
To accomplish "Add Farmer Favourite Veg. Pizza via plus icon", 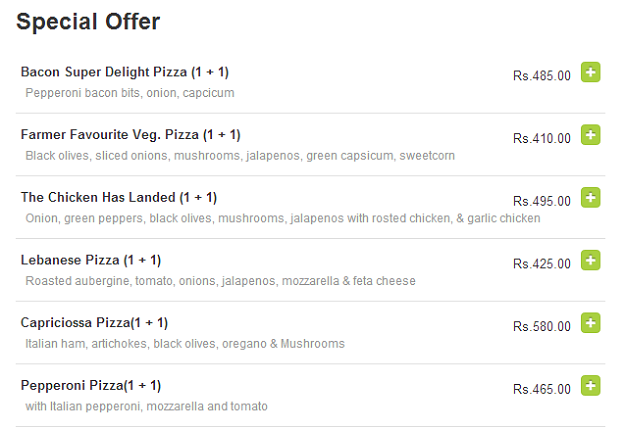I will (x=590, y=135).
